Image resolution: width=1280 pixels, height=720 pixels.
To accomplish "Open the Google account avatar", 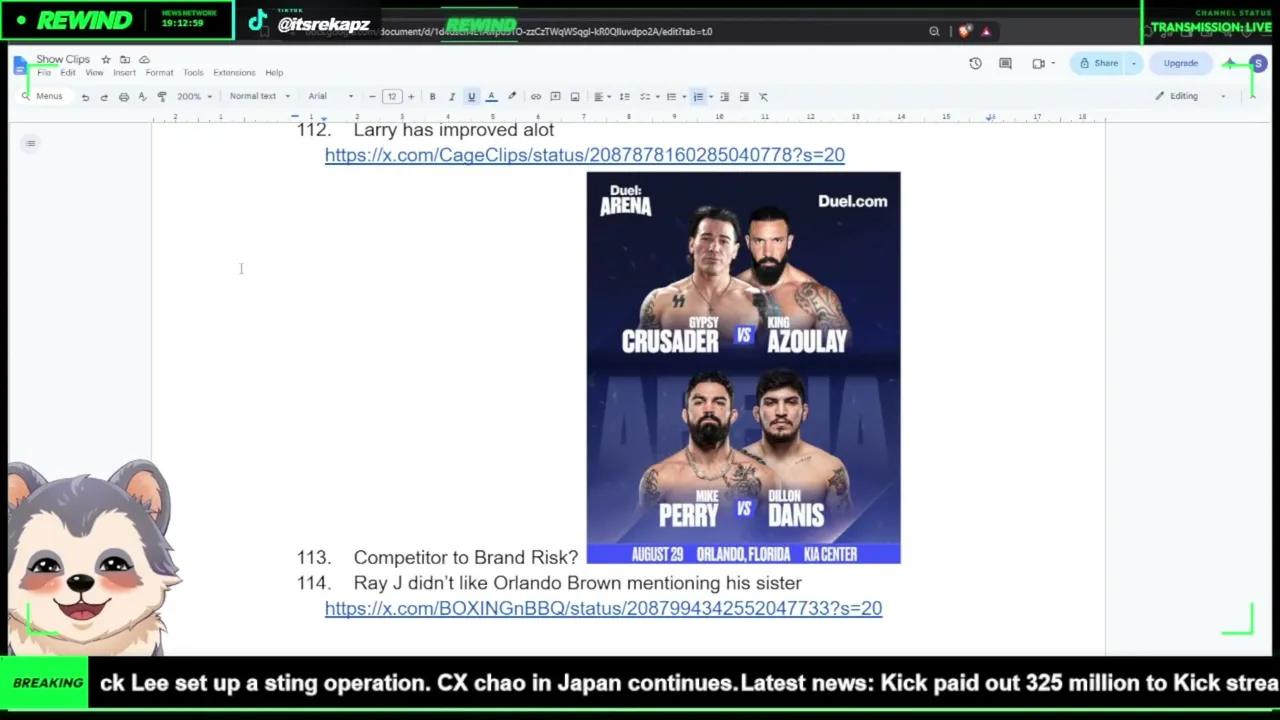I will coord(1258,64).
